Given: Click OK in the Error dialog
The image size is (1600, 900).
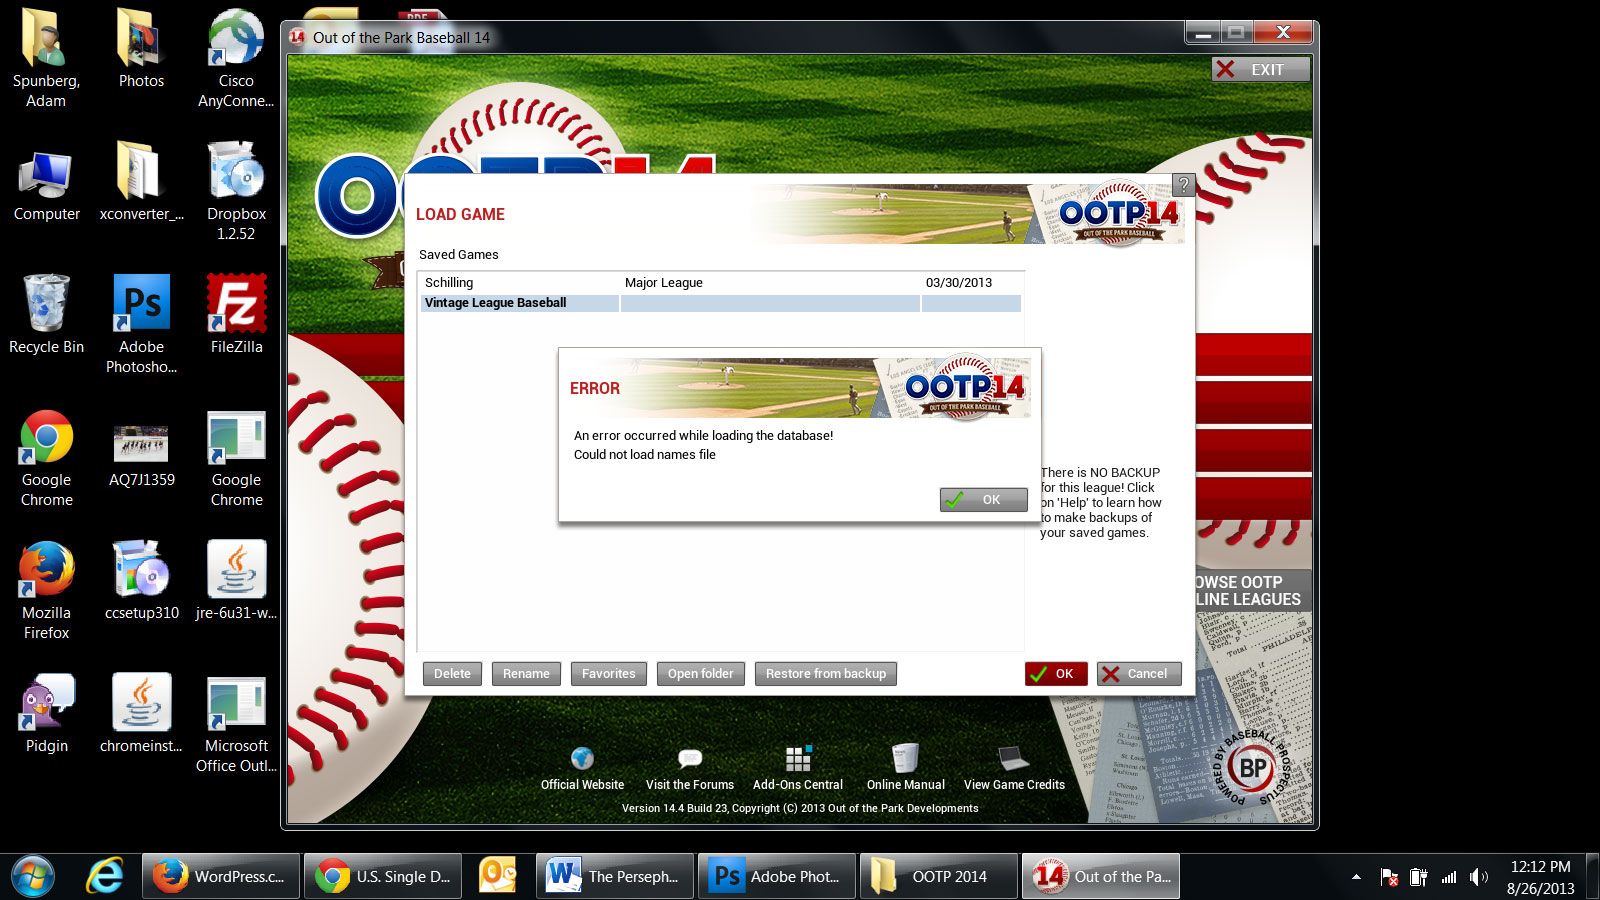Looking at the screenshot, I should tap(983, 499).
